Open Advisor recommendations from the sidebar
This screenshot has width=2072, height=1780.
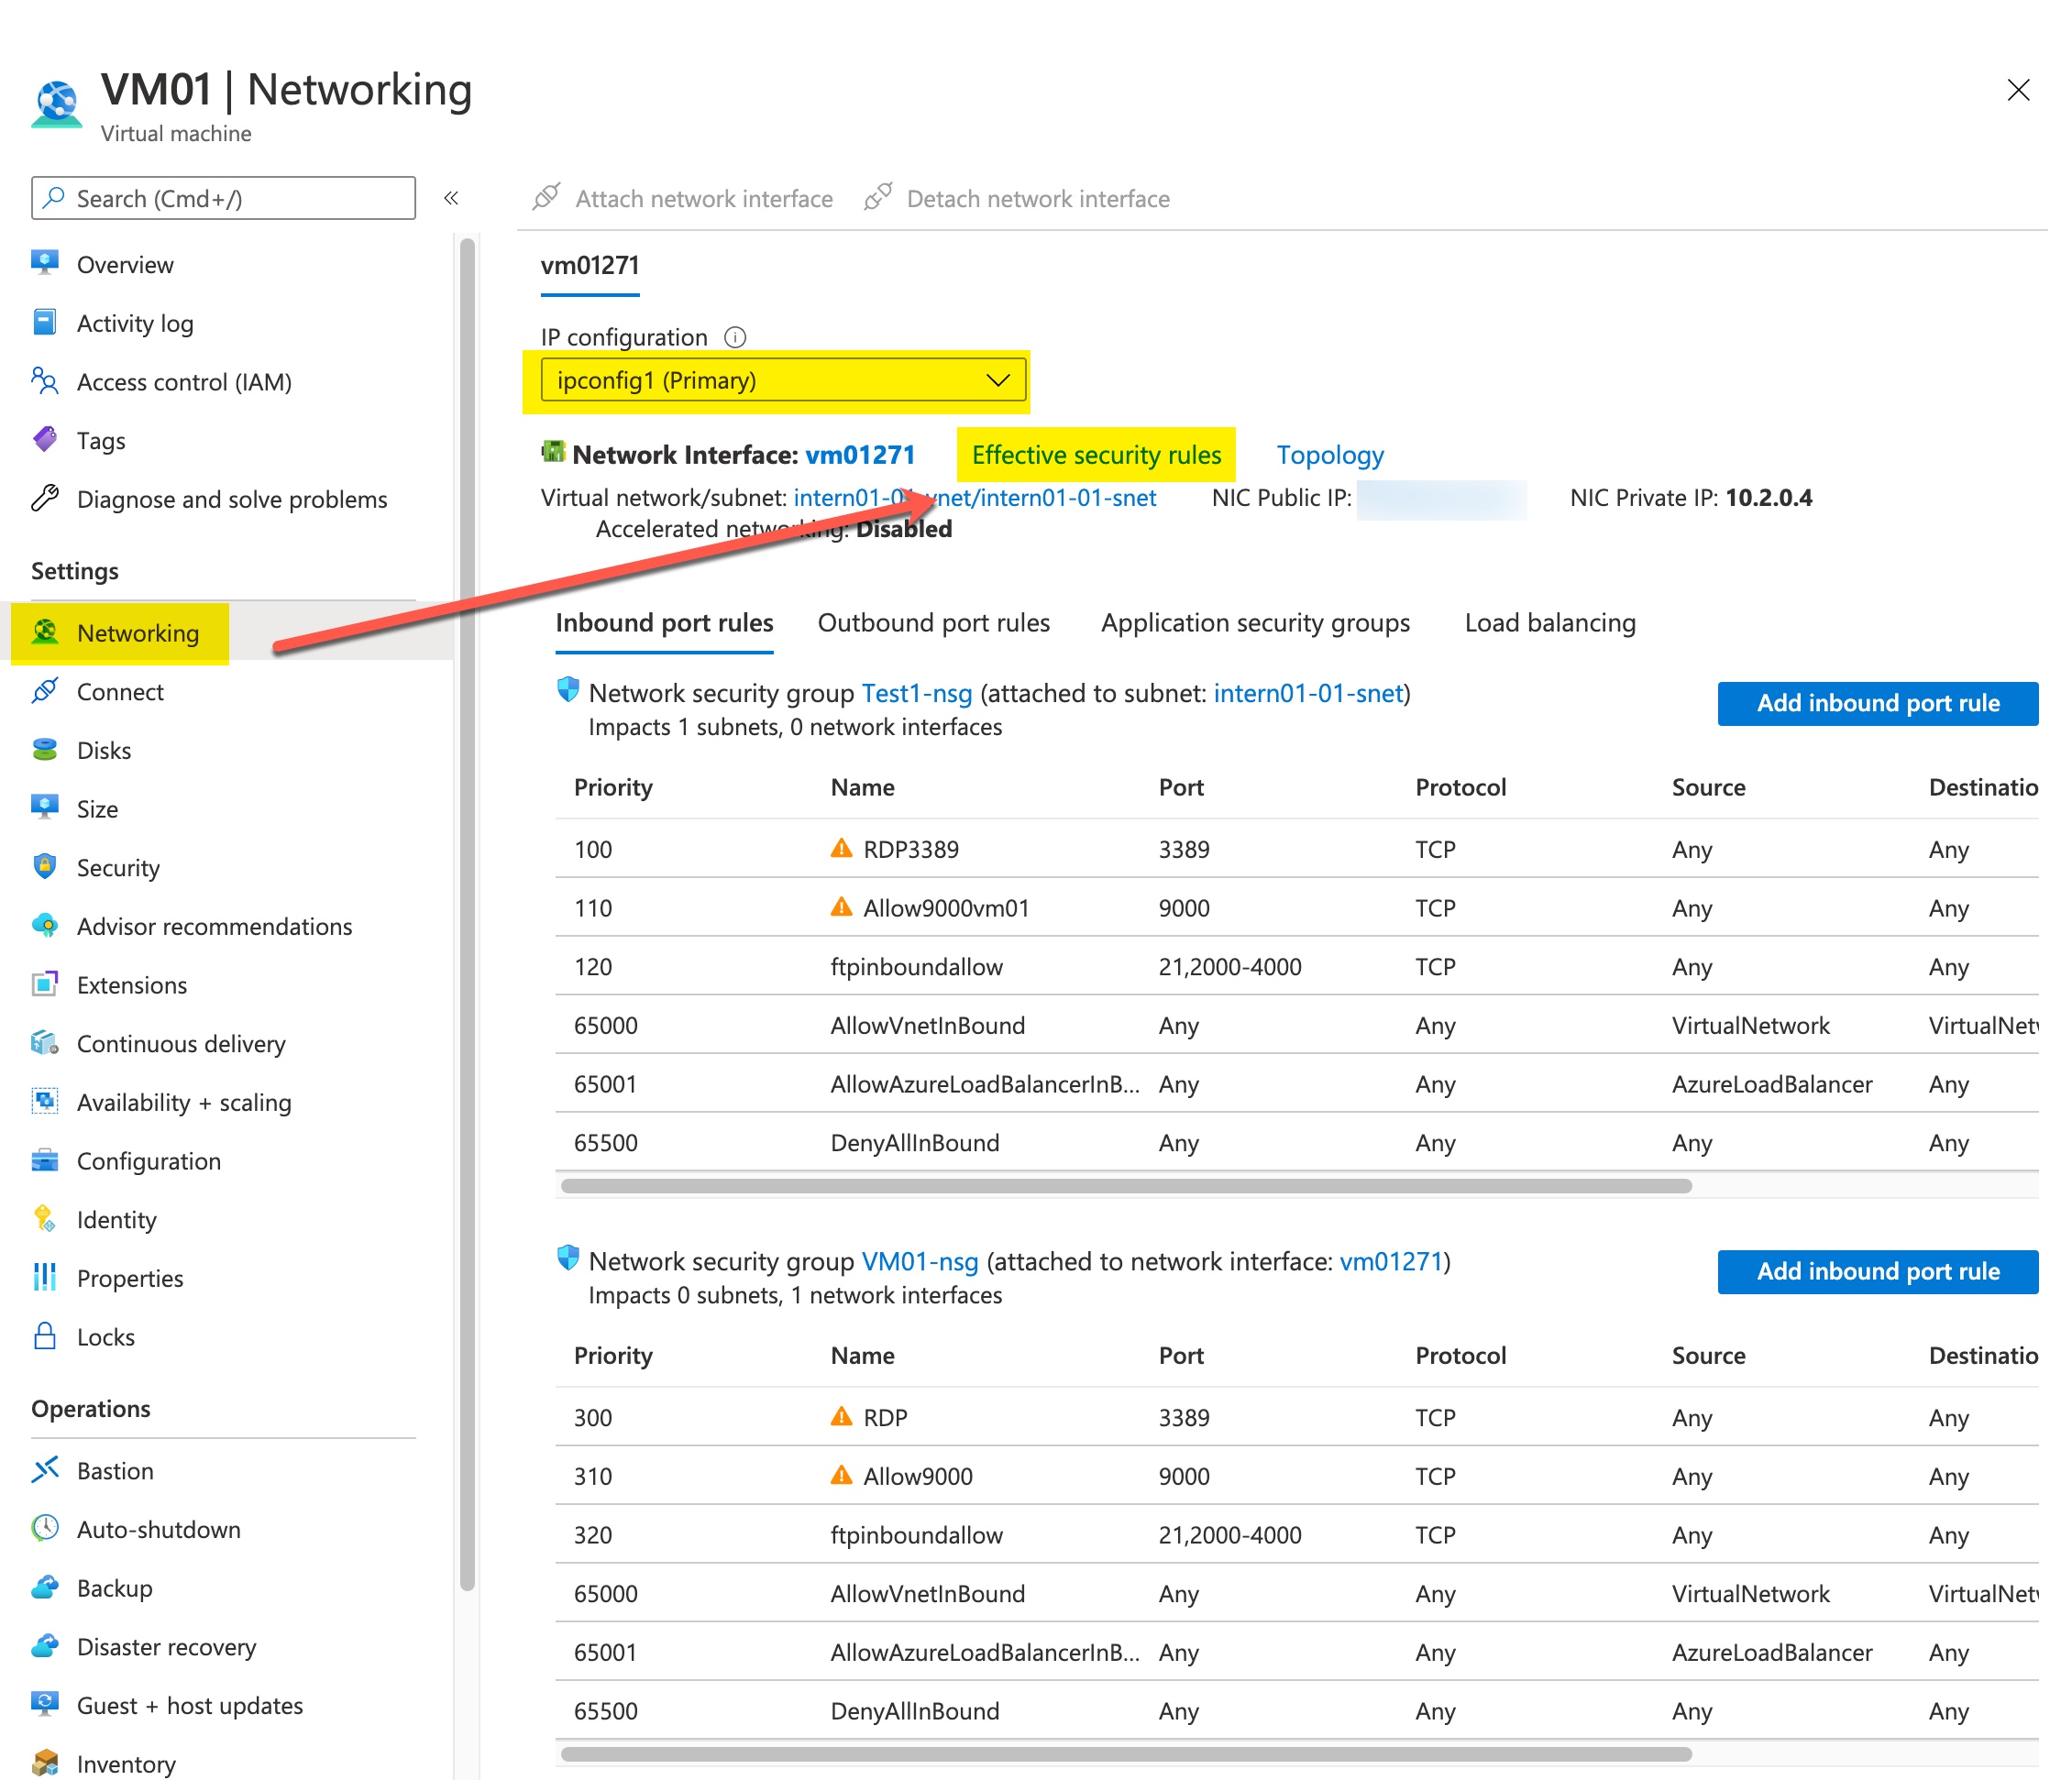[x=214, y=926]
